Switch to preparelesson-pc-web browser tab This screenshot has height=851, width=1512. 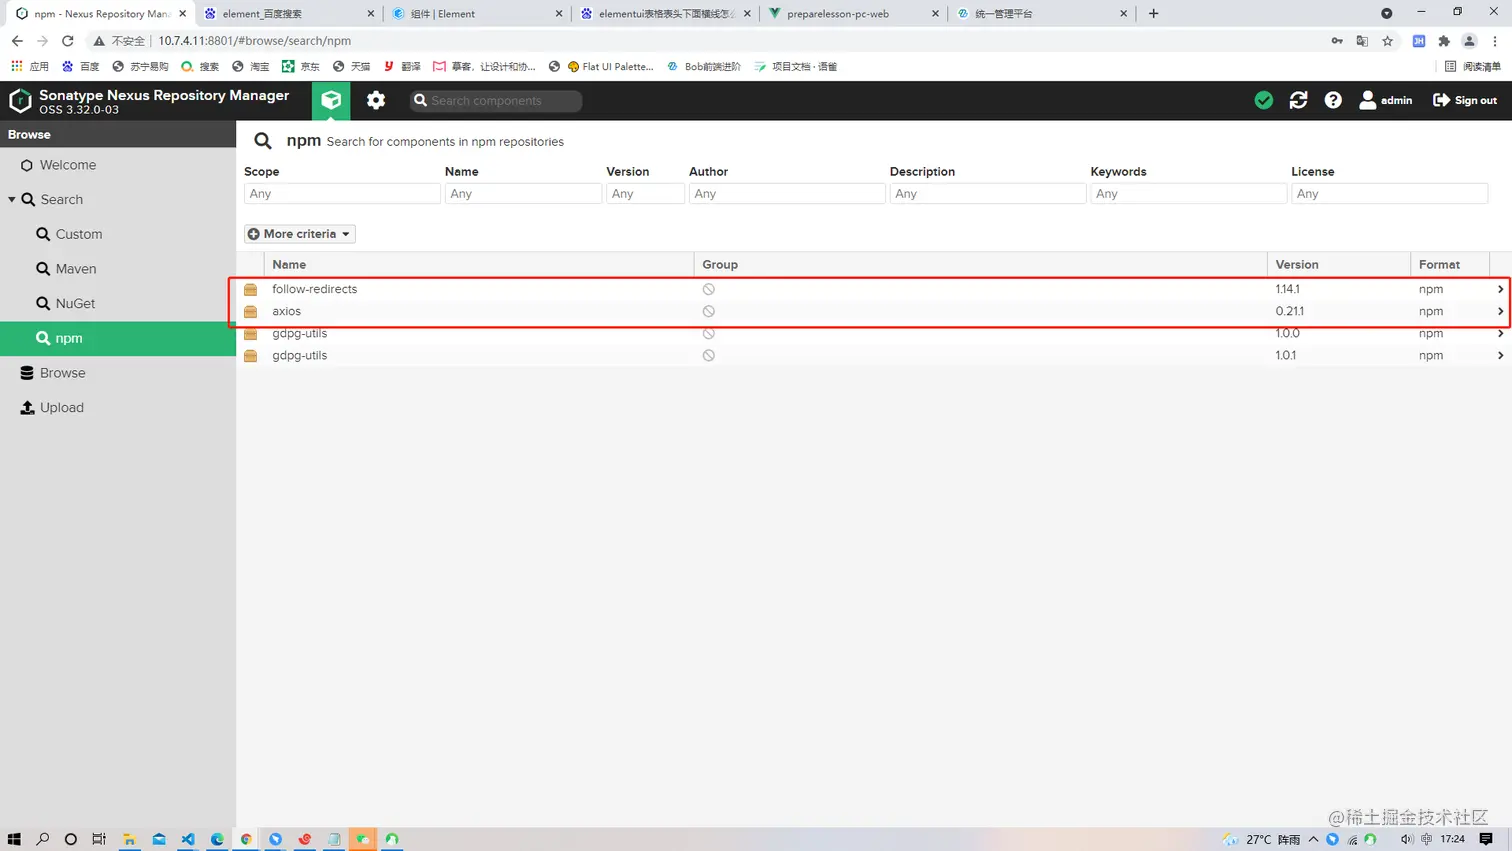tap(852, 13)
